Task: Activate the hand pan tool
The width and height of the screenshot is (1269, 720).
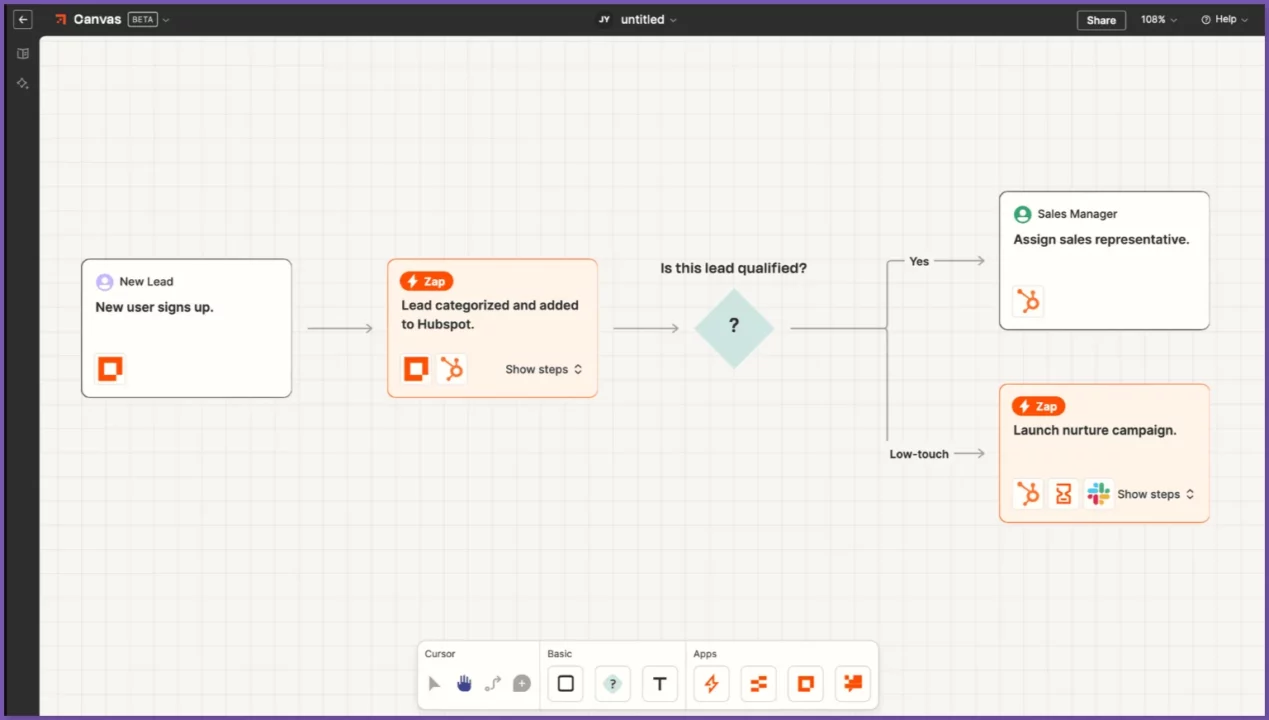Action: [x=464, y=684]
